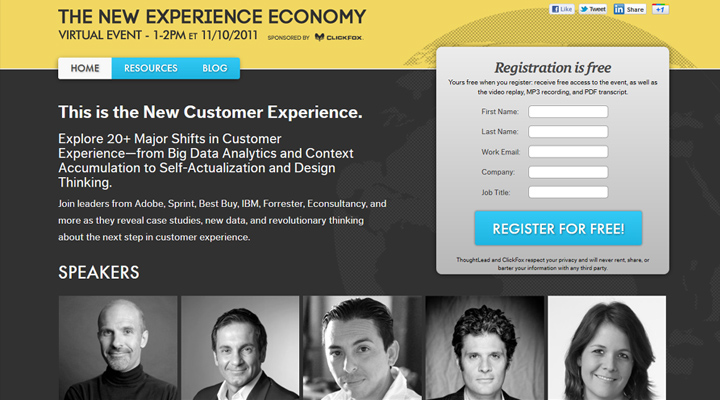Viewport: 720px width, 400px height.
Task: Click the Twitter Tweet button
Action: pos(593,9)
